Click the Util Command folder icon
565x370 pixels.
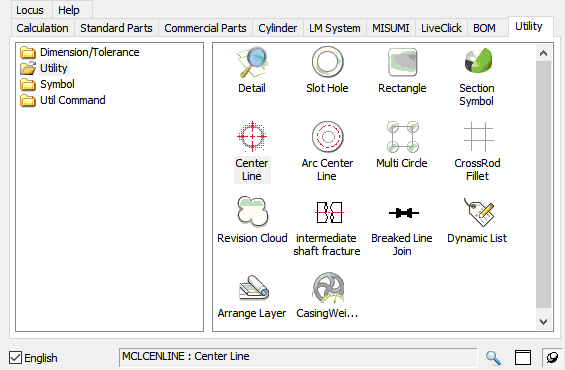pos(27,101)
